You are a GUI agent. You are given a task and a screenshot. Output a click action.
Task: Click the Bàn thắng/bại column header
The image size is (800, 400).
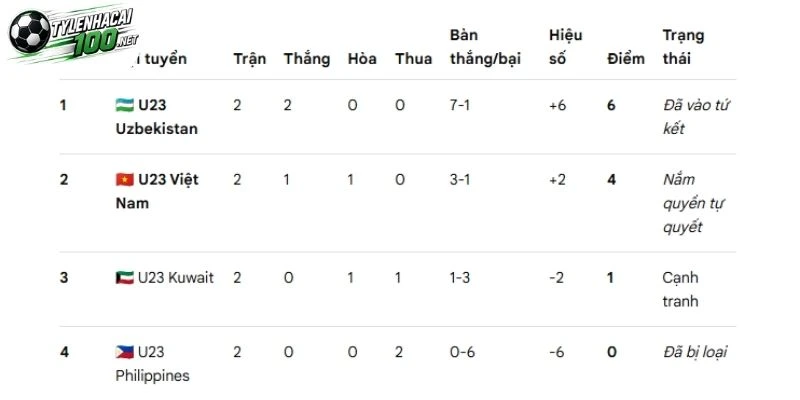pyautogui.click(x=485, y=47)
